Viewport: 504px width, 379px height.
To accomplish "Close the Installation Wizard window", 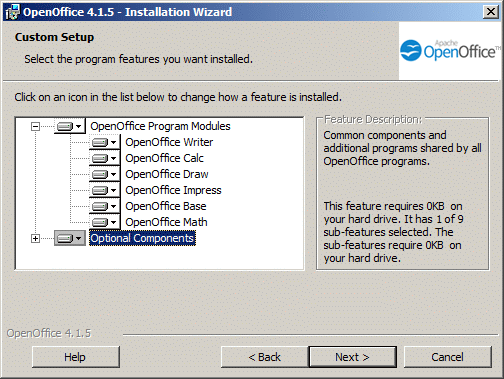I will 491,12.
